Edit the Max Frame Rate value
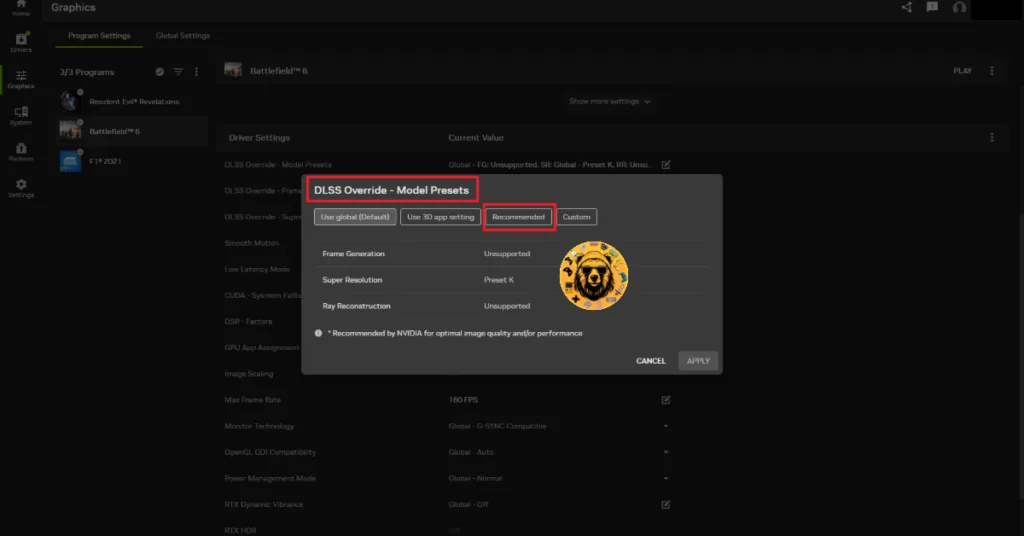Viewport: 1024px width, 536px height. [665, 400]
